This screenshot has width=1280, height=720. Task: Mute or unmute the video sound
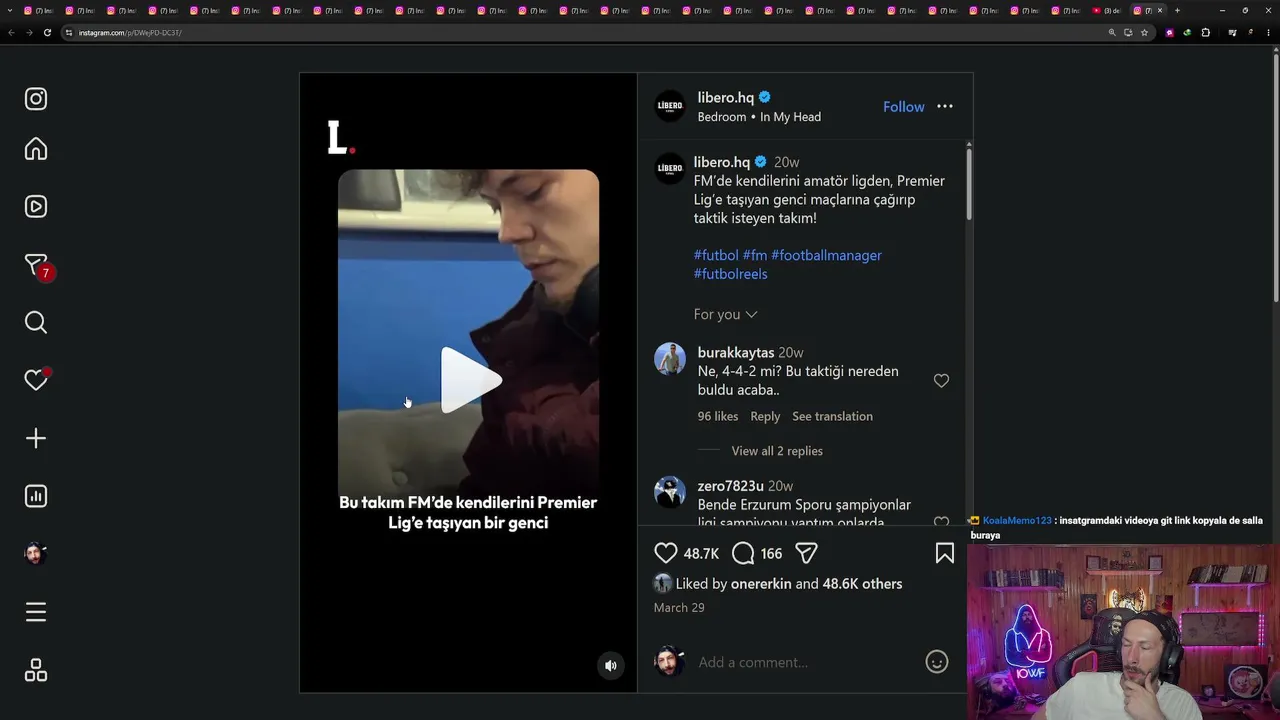click(x=611, y=666)
